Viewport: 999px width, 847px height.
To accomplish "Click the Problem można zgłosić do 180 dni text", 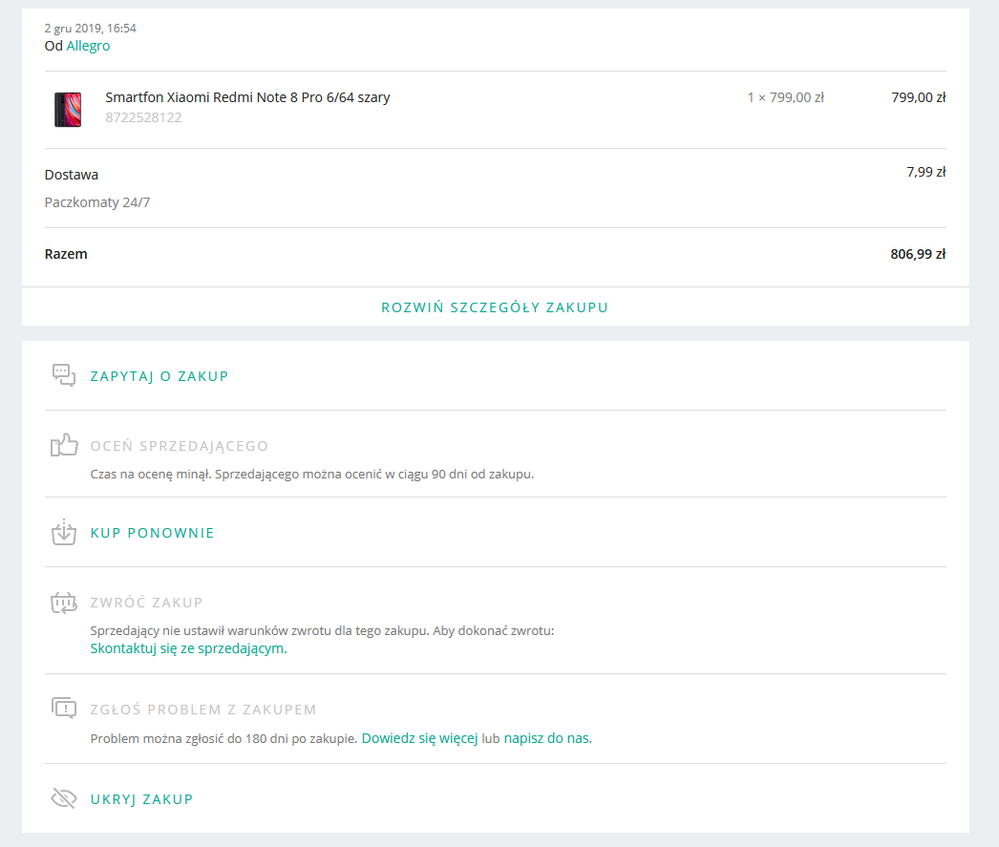I will [223, 739].
